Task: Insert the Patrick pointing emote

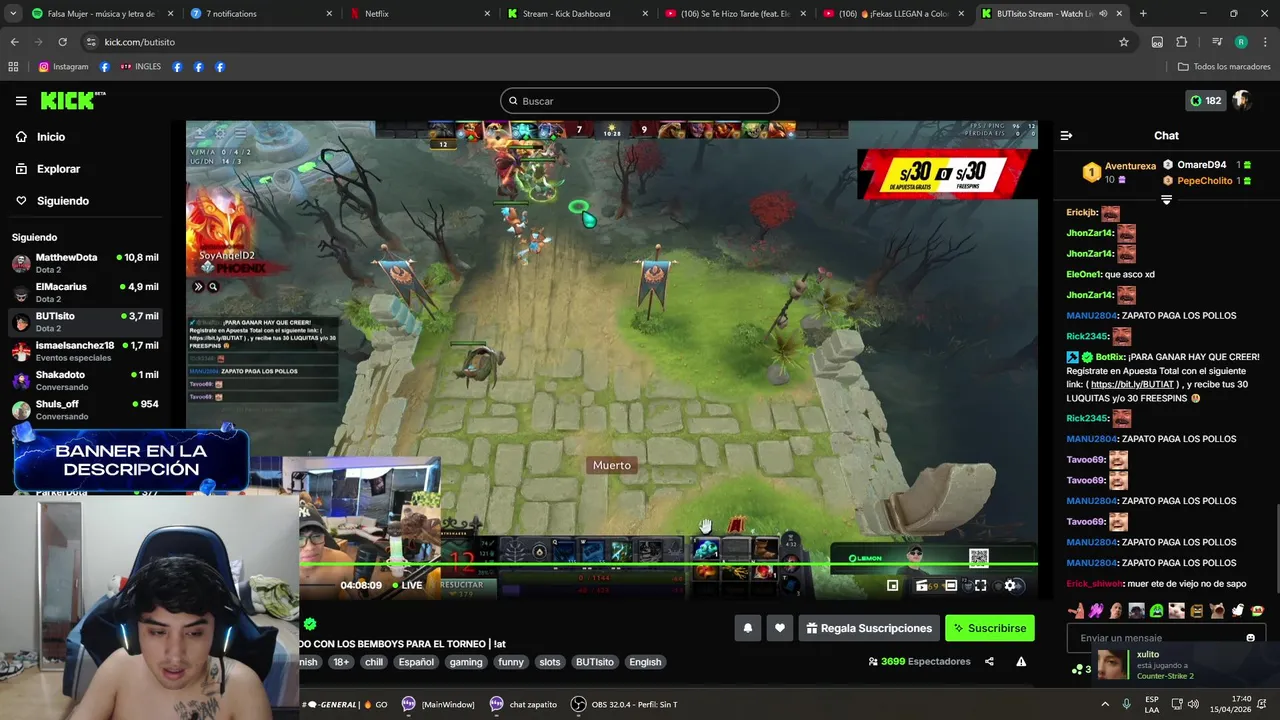Action: pos(1076,611)
